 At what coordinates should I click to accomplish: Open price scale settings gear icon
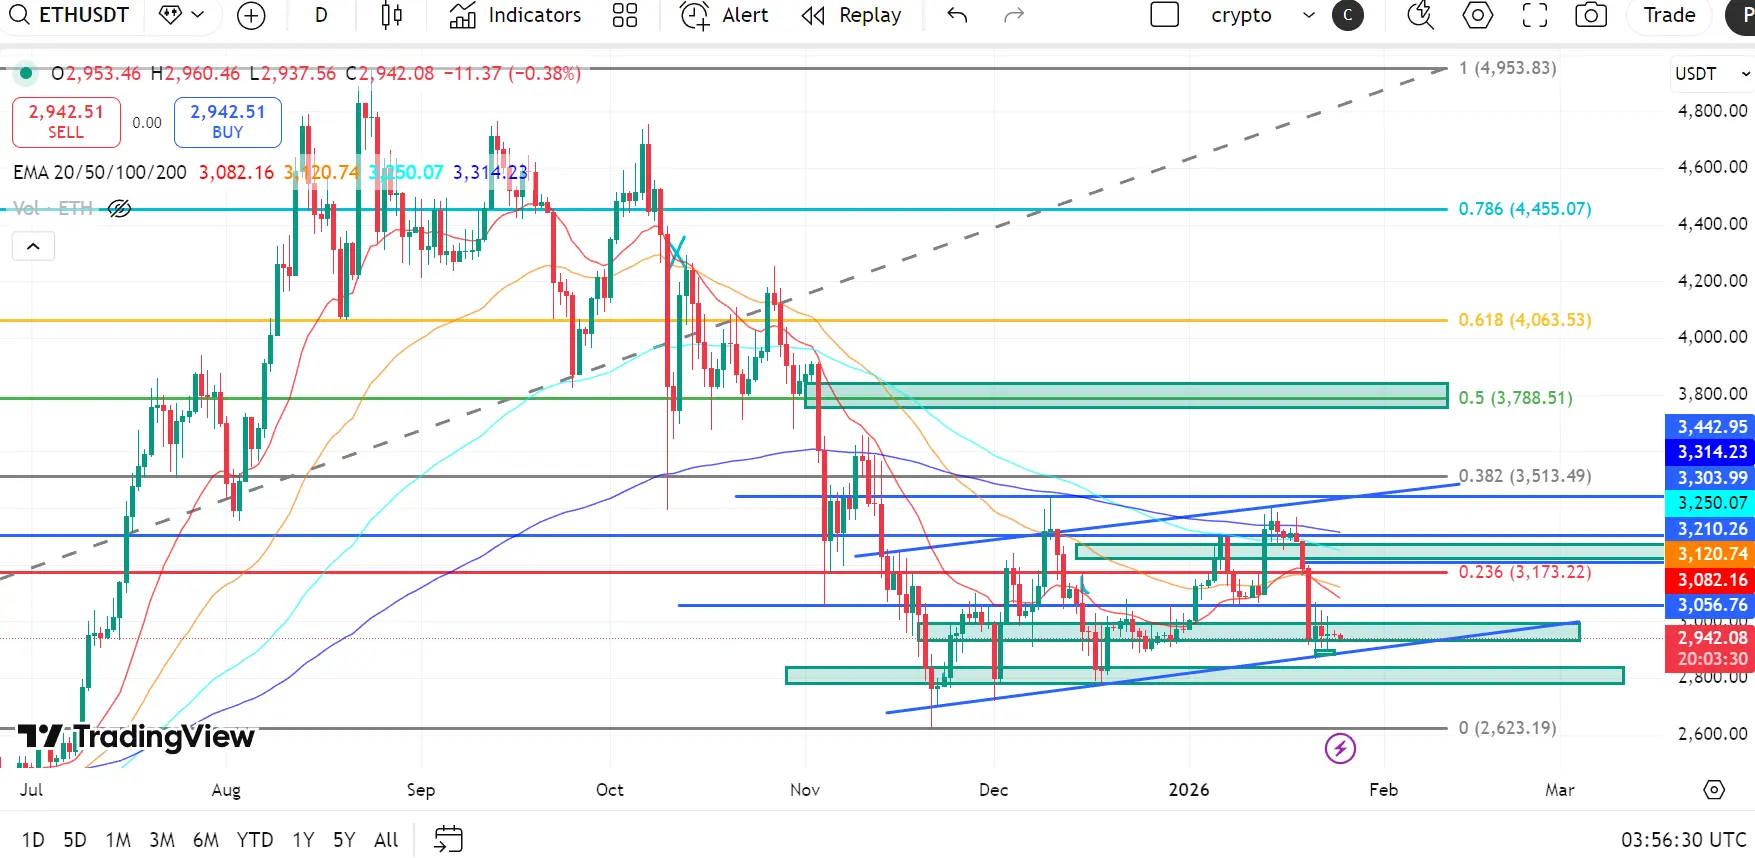coord(1714,789)
